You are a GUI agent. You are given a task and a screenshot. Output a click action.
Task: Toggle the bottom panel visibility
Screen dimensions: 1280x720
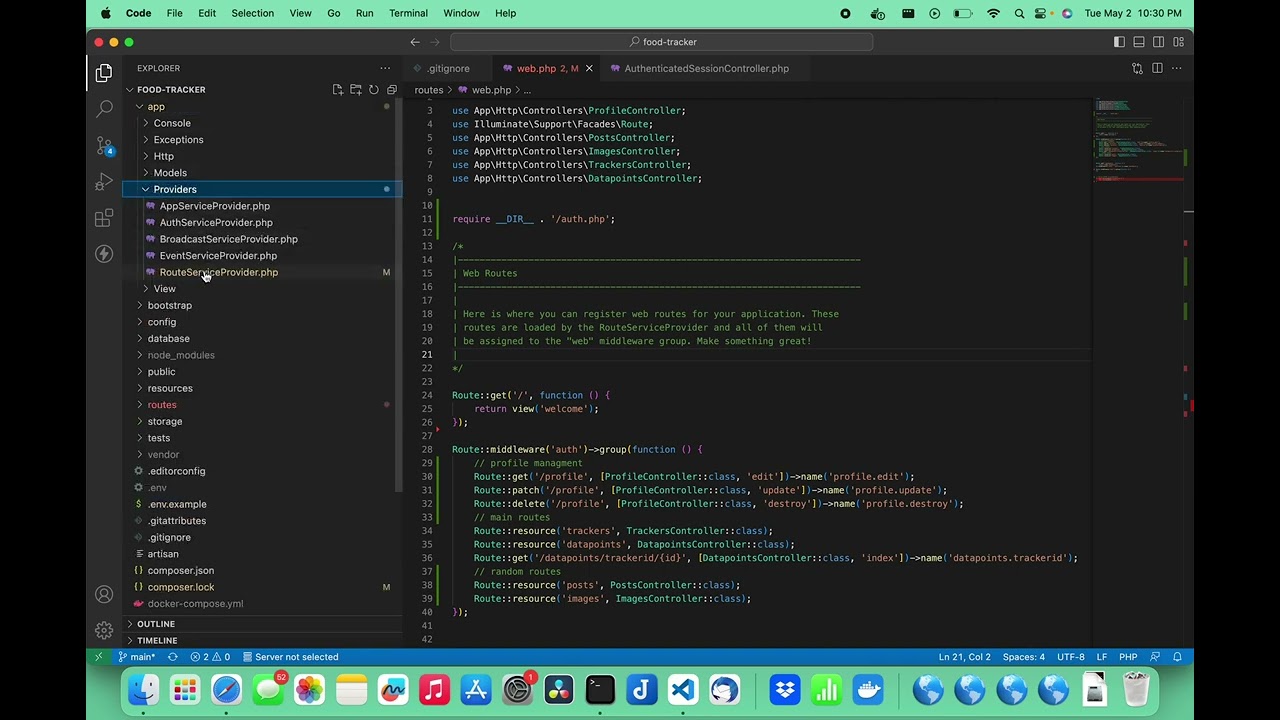(x=1139, y=42)
